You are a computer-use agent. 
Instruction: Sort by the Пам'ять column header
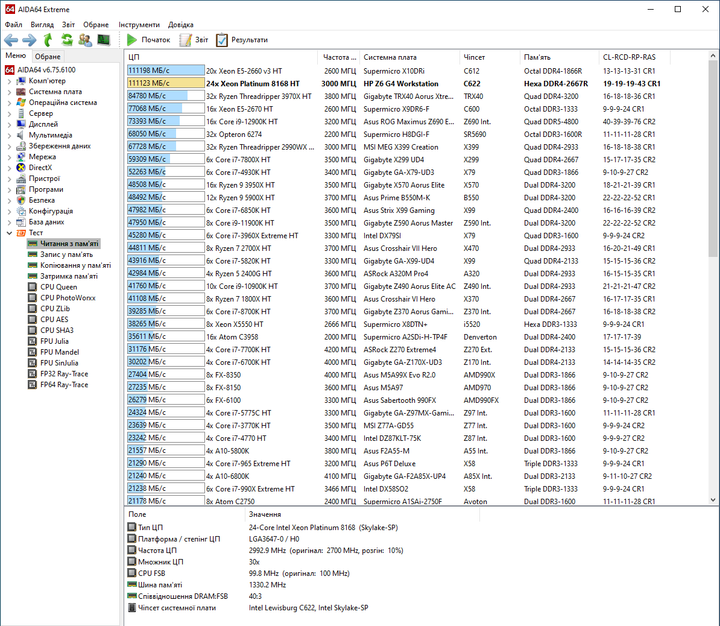point(559,57)
